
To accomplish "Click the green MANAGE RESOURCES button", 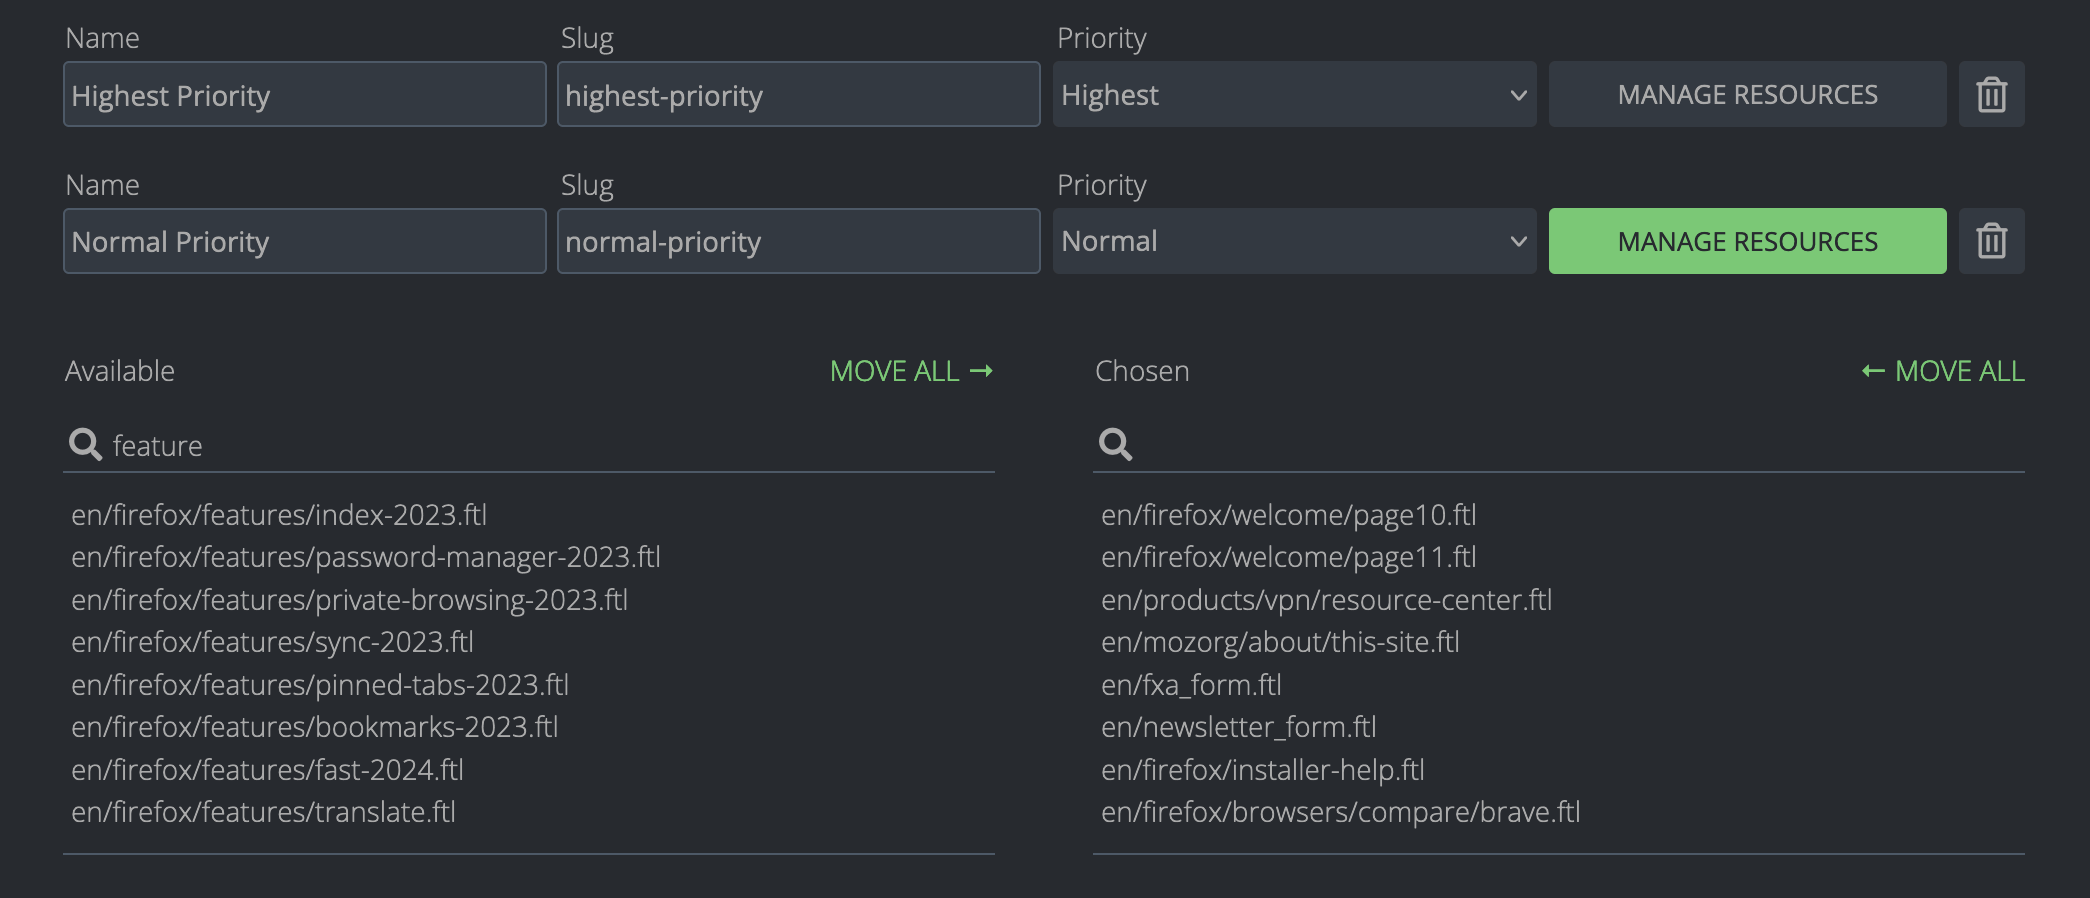I will point(1747,241).
